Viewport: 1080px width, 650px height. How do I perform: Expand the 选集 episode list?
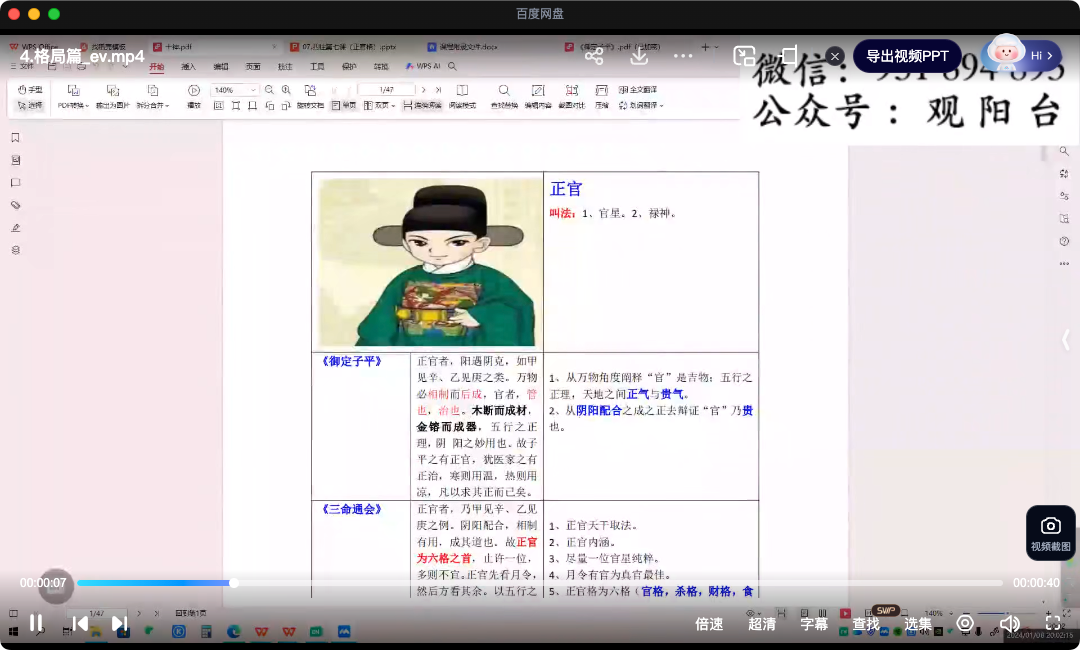click(x=918, y=624)
